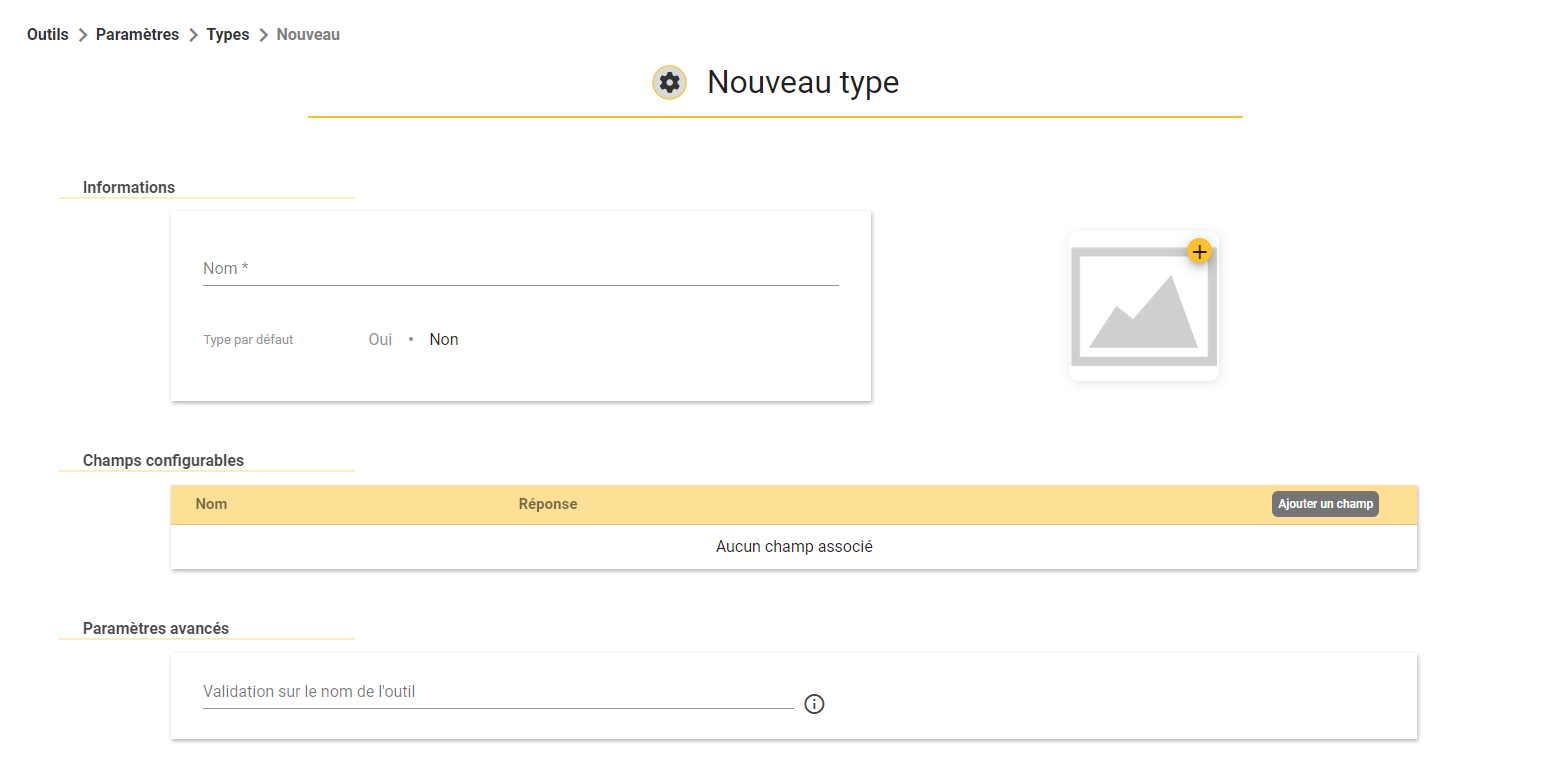Click the Ajouter un champ button
Screen dimensions: 1558x763
point(1325,504)
